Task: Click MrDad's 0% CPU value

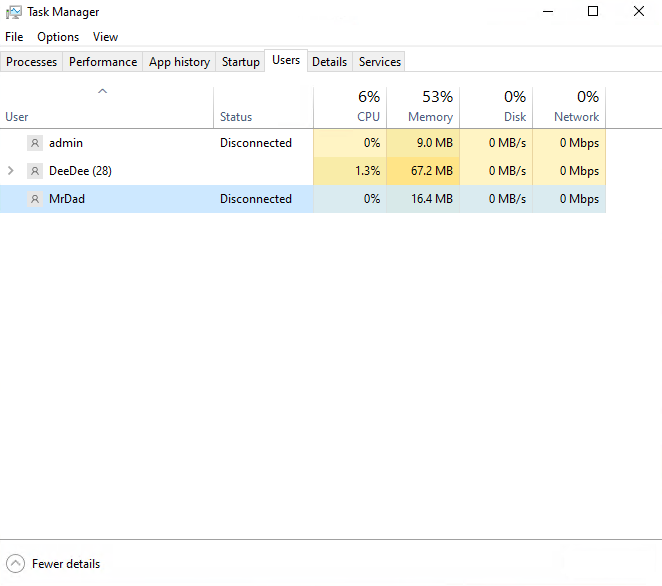Action: [372, 199]
